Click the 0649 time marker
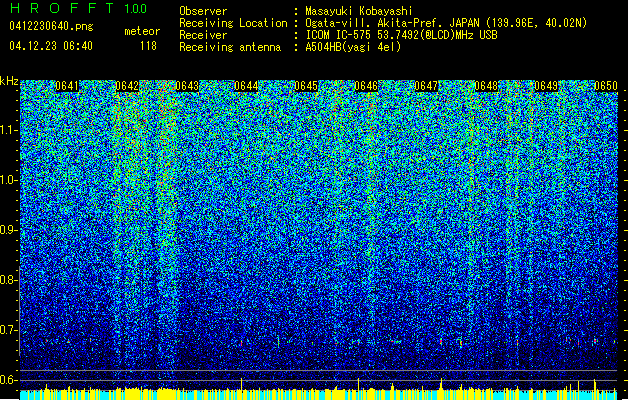 click(x=546, y=86)
